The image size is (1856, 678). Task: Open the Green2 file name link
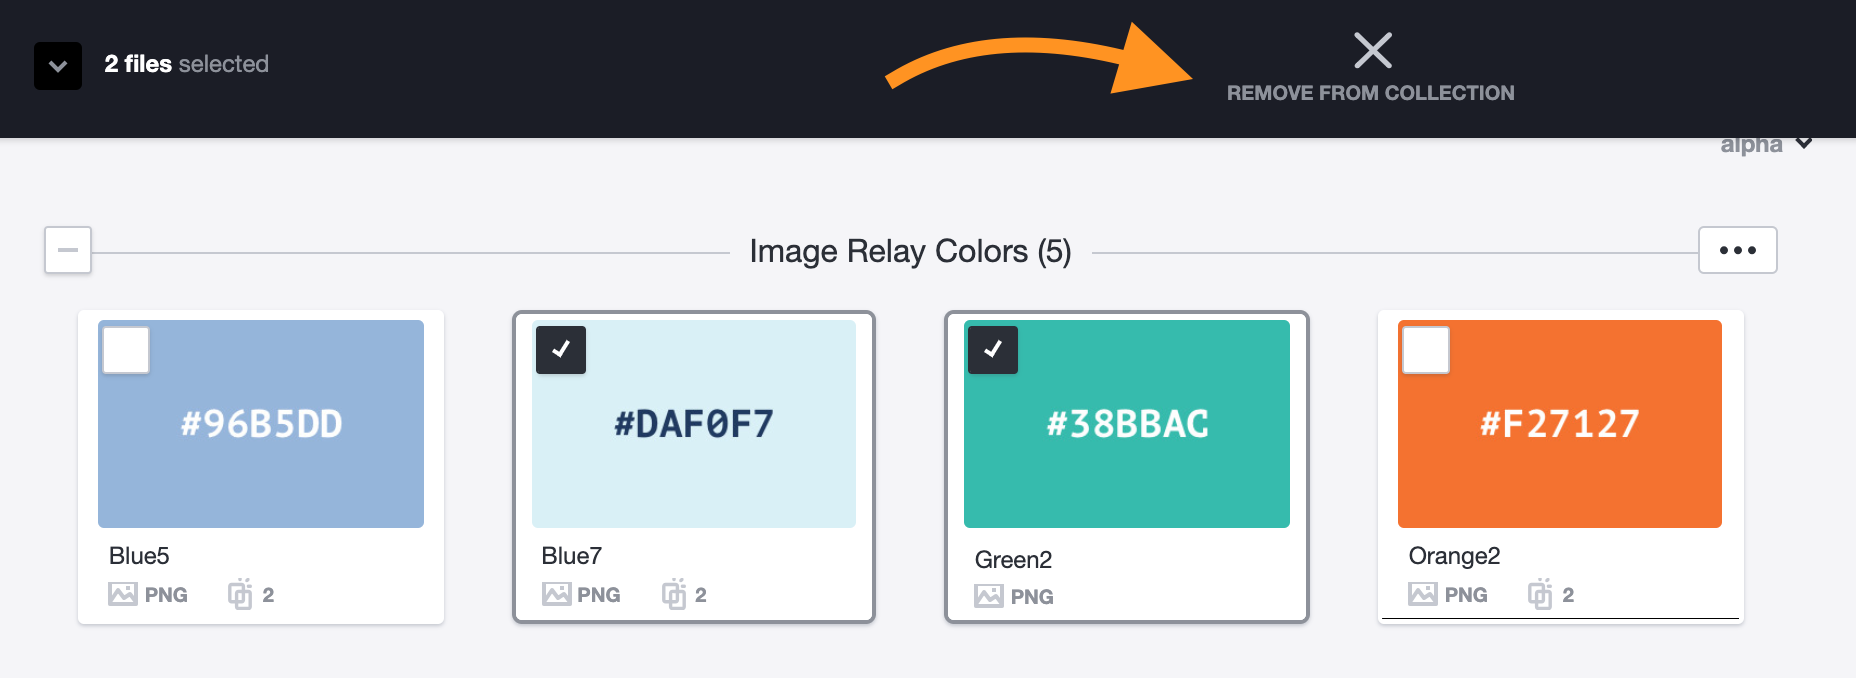[x=1013, y=560]
